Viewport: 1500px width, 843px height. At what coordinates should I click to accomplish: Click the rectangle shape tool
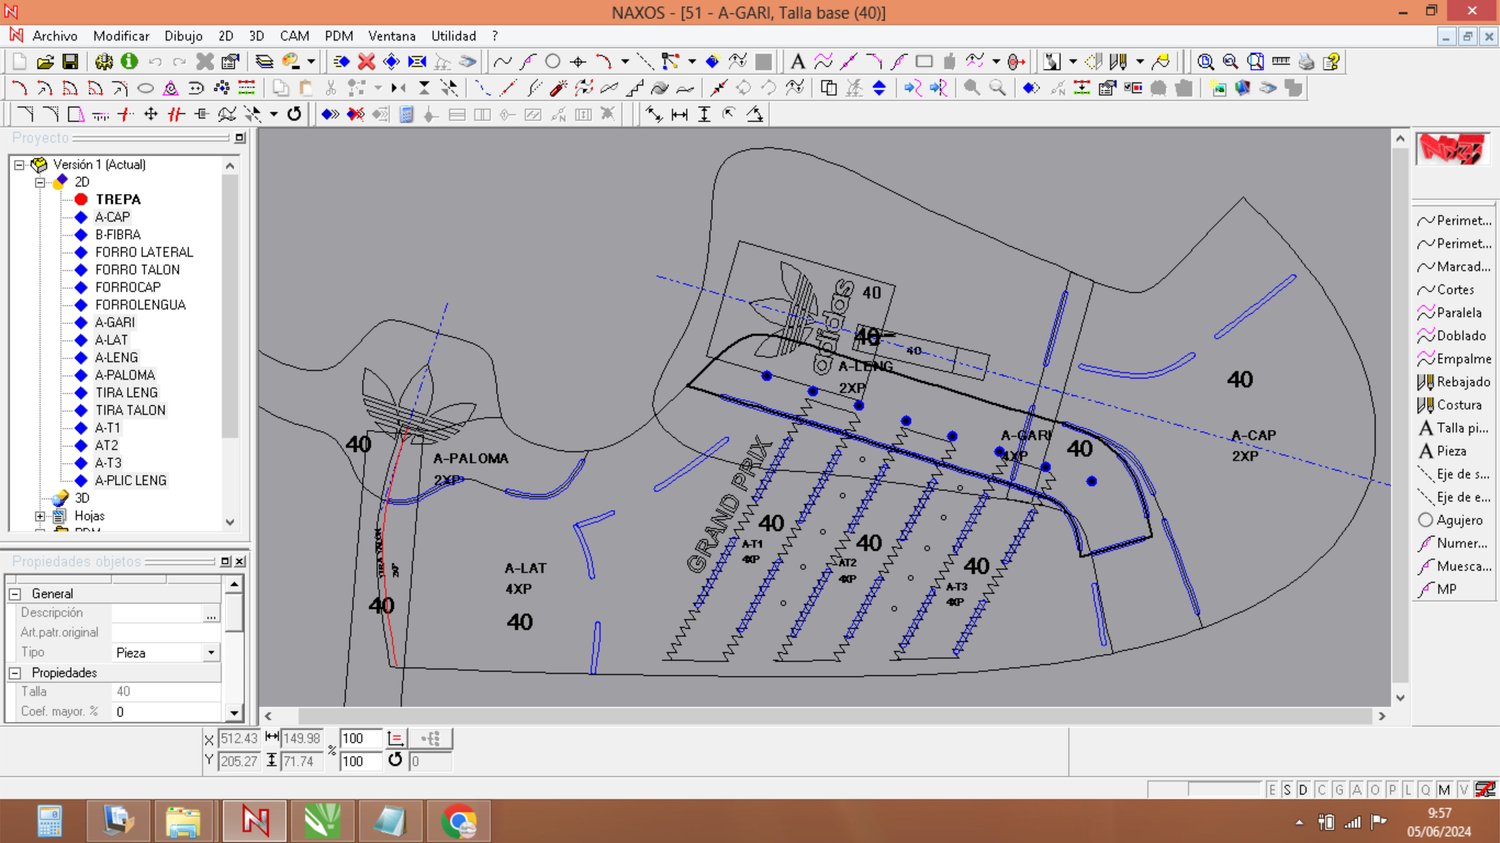point(924,61)
